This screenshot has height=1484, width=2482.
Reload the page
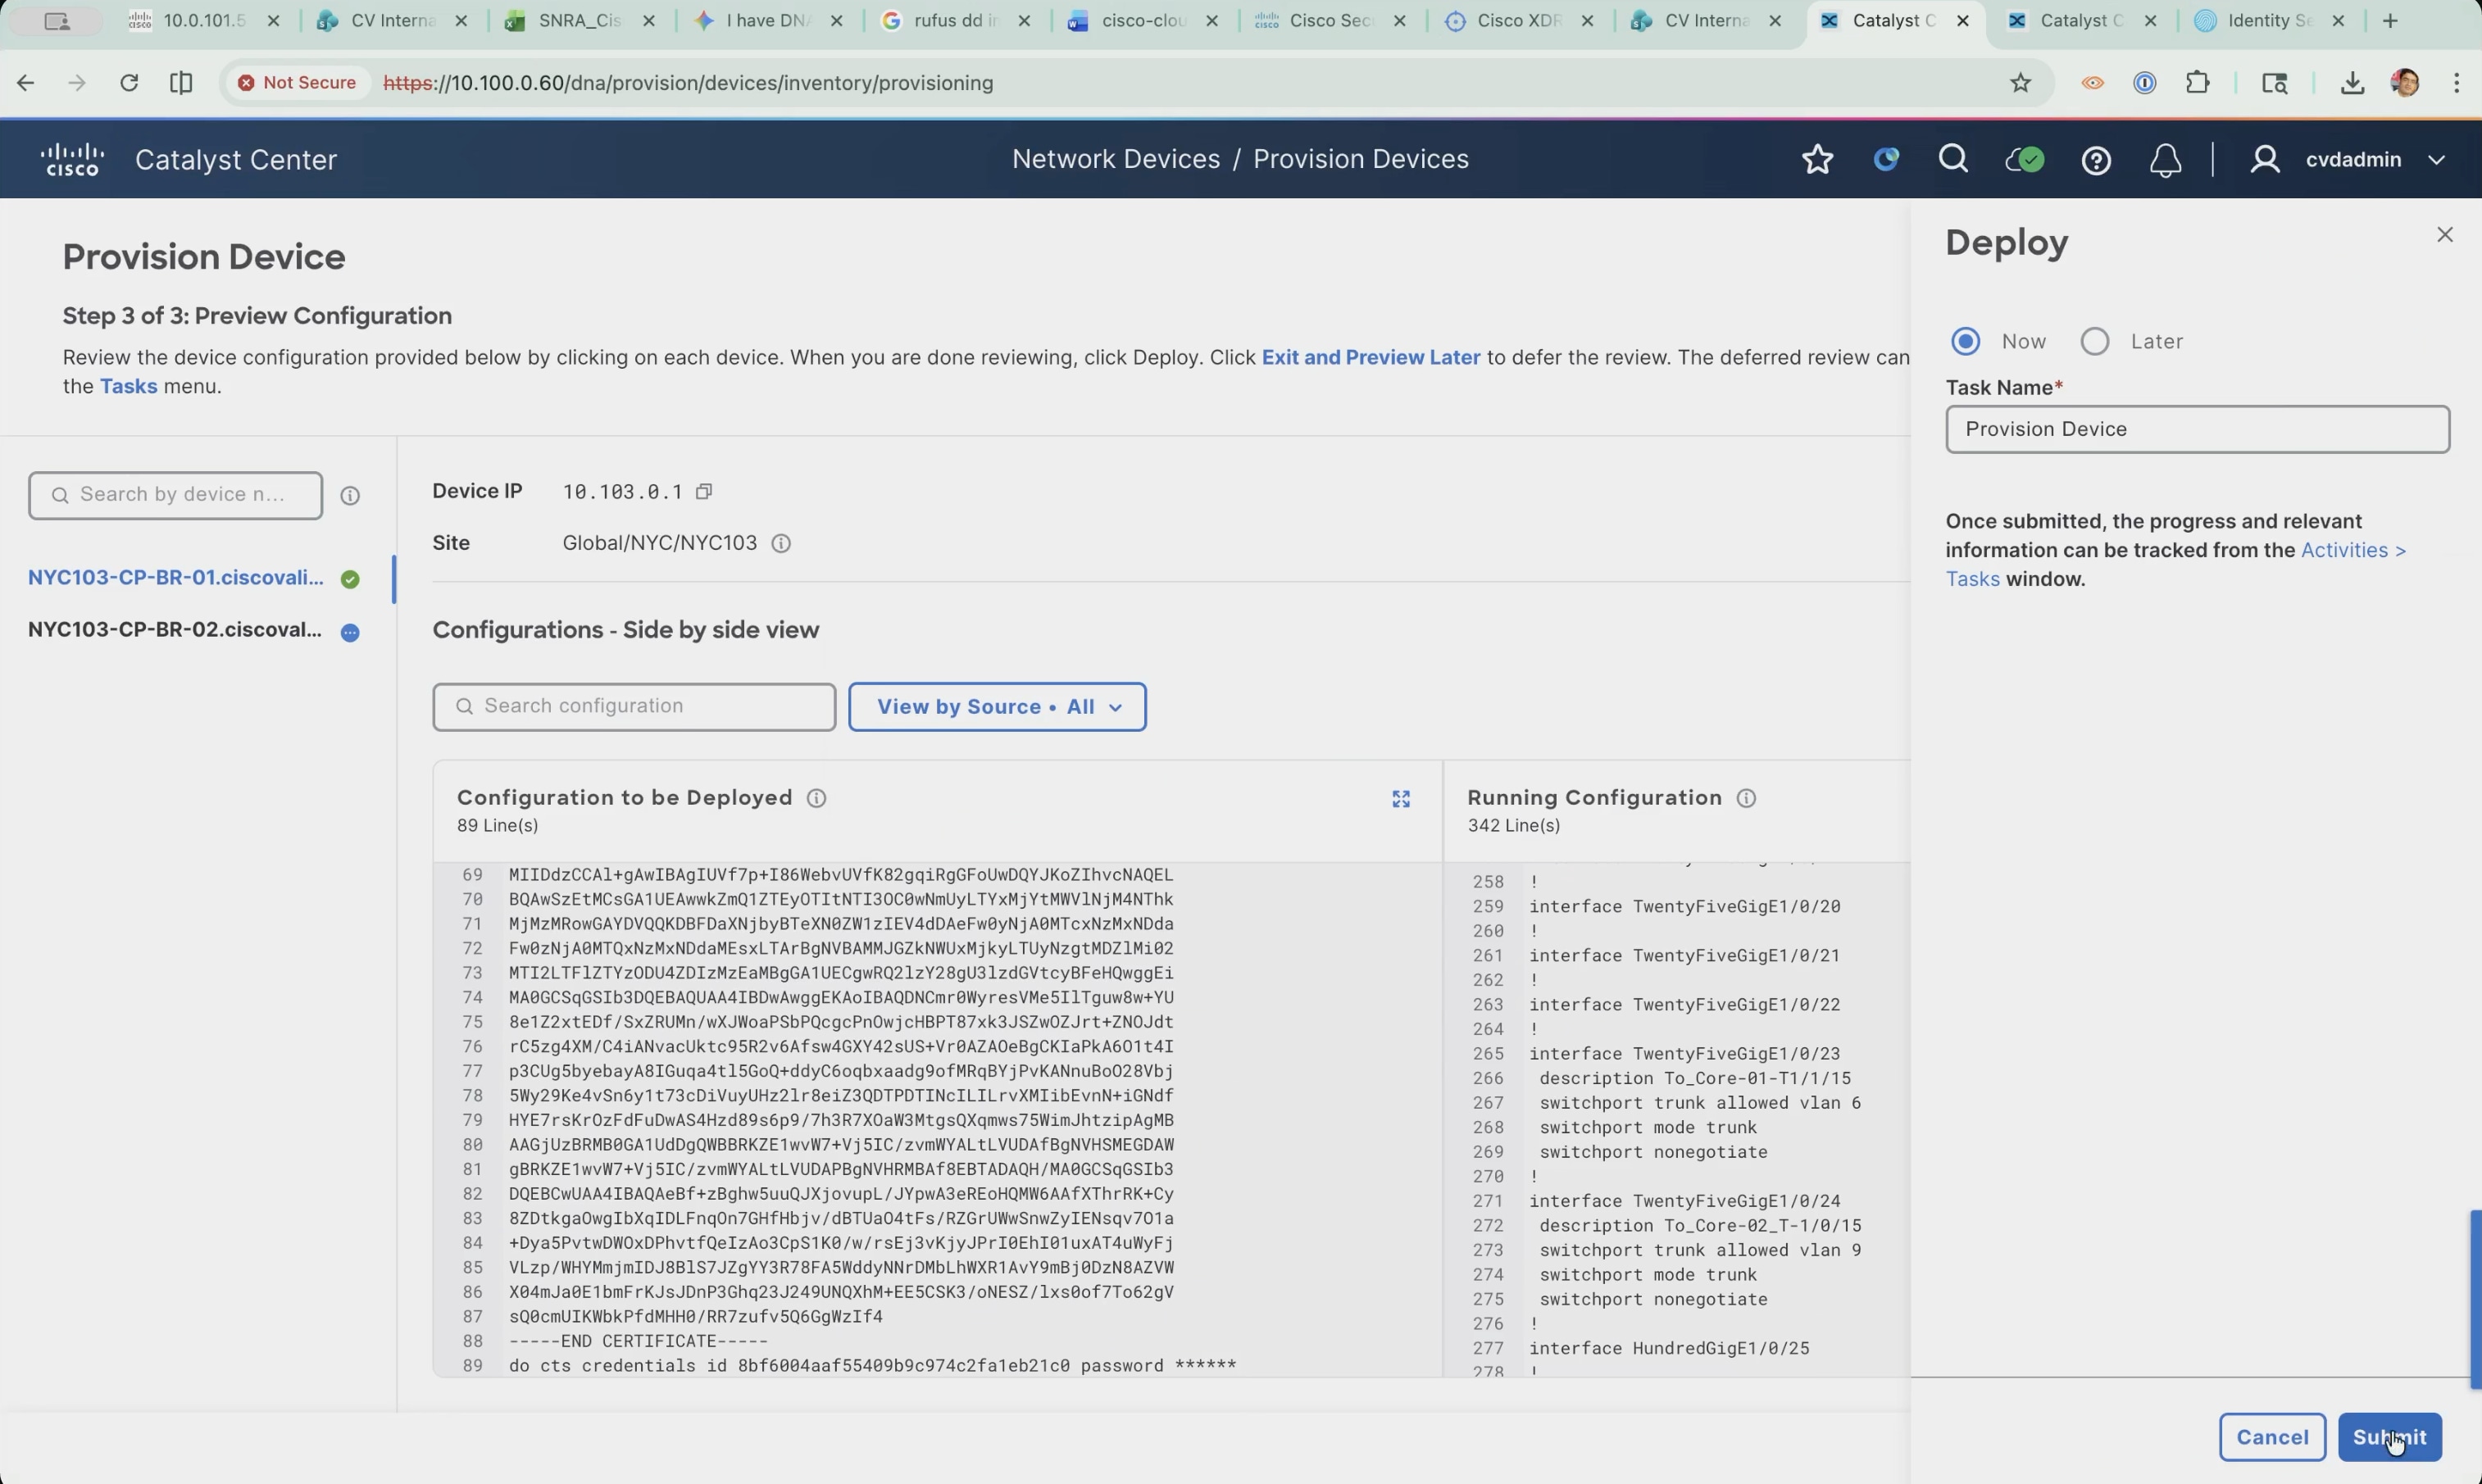click(129, 83)
